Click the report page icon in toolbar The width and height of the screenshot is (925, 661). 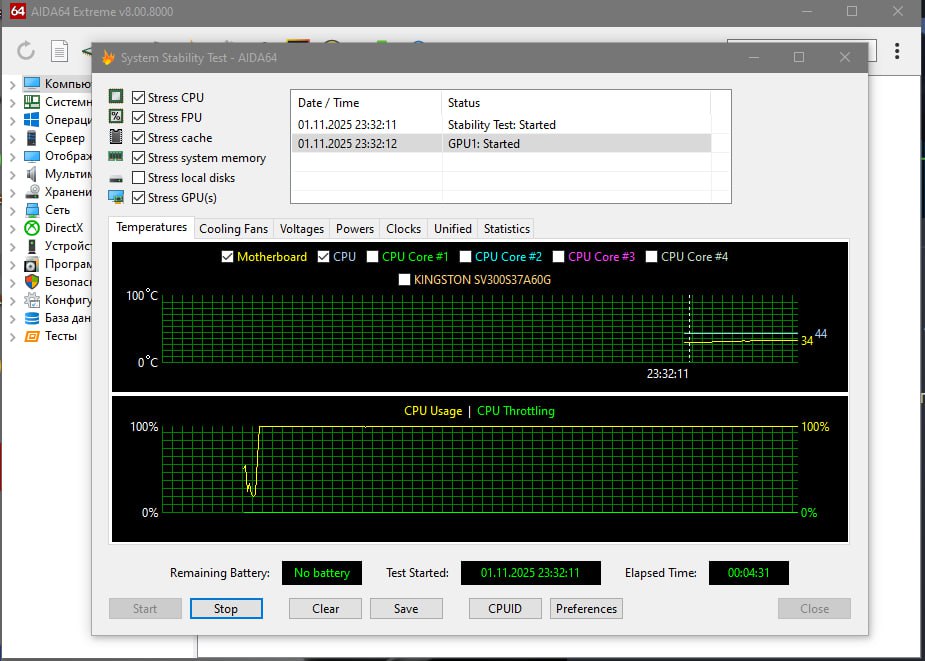[x=60, y=51]
